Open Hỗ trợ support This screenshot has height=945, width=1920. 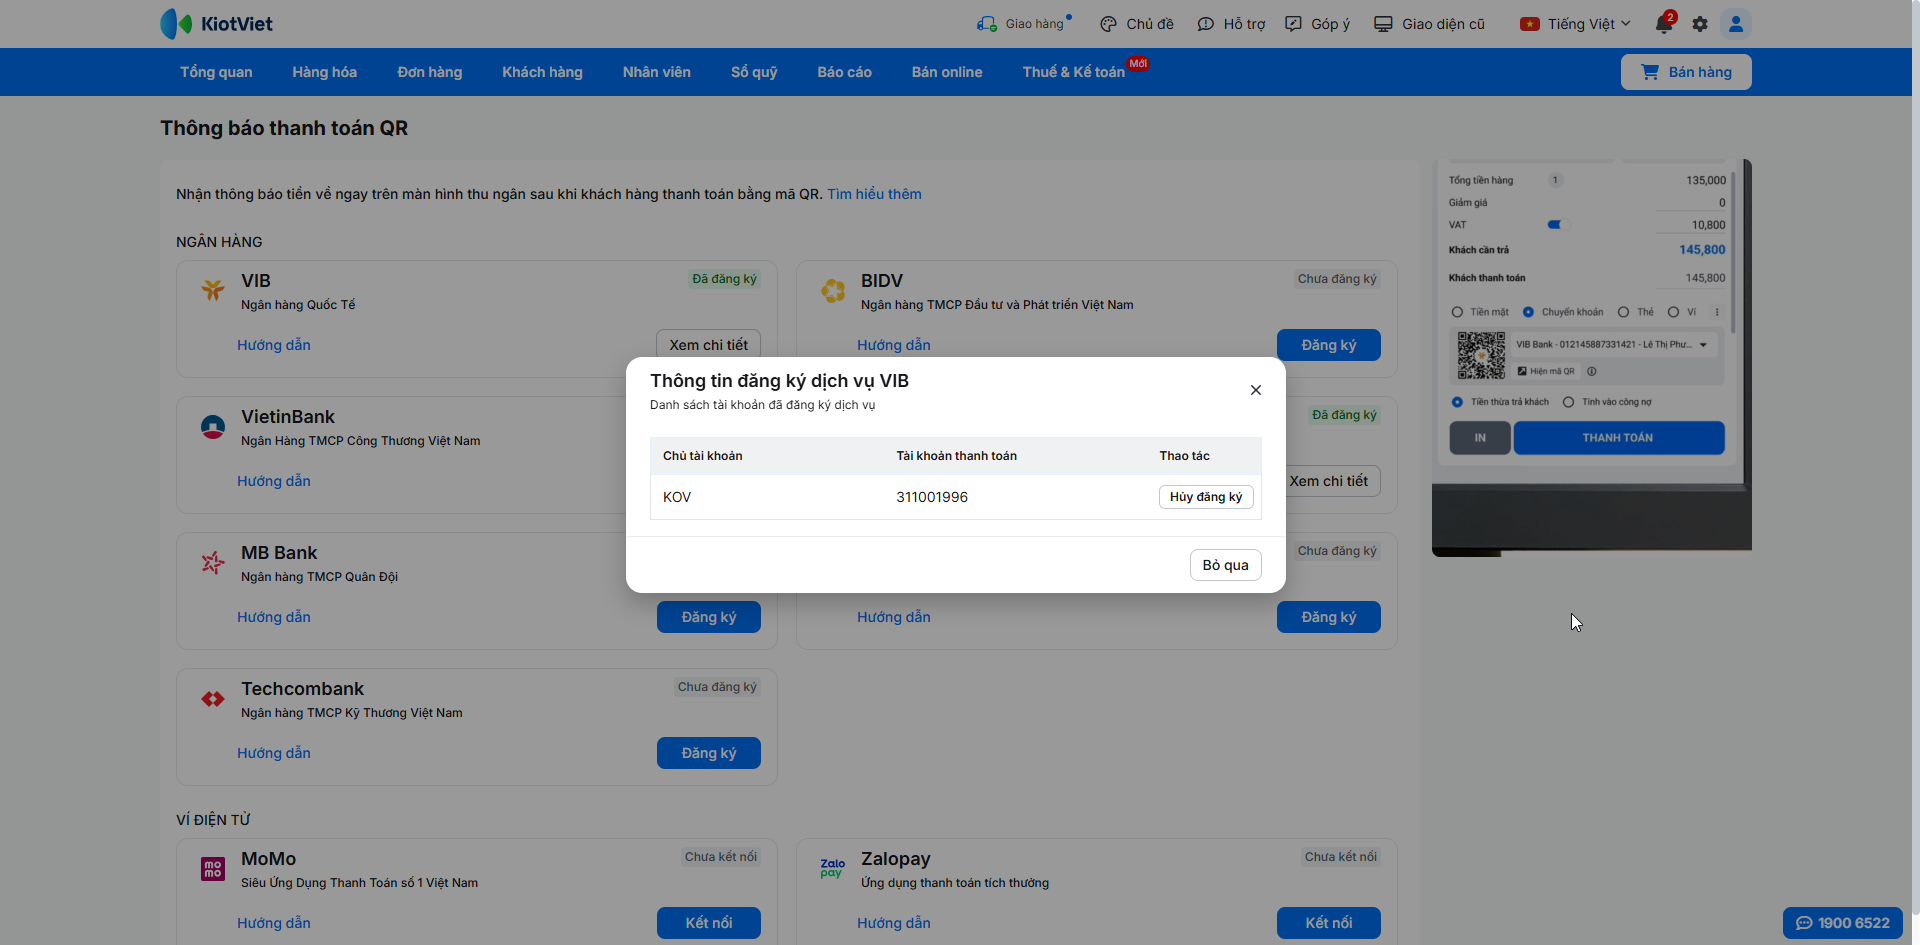coord(1231,24)
